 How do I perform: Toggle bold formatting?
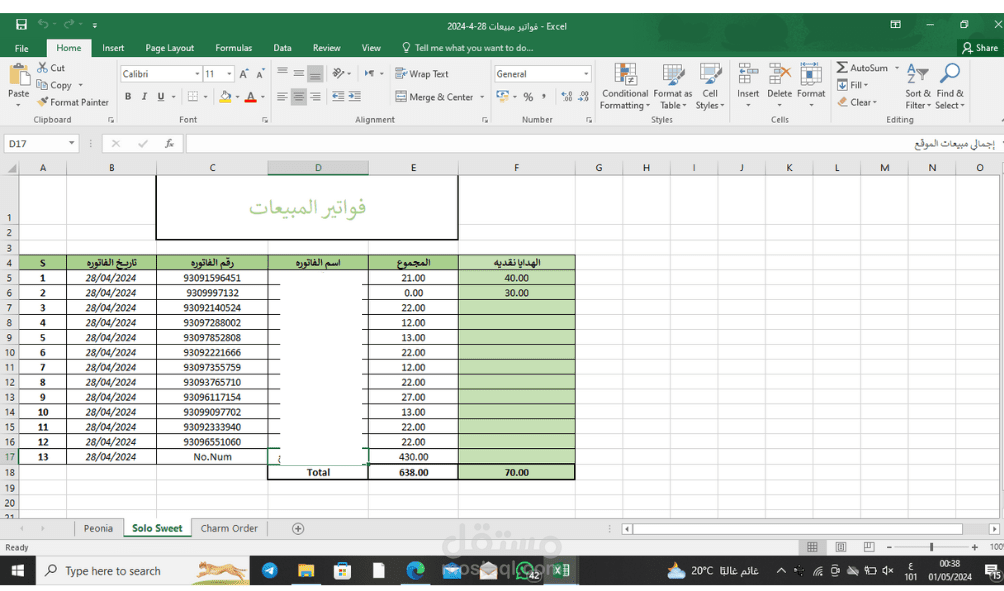pos(127,96)
